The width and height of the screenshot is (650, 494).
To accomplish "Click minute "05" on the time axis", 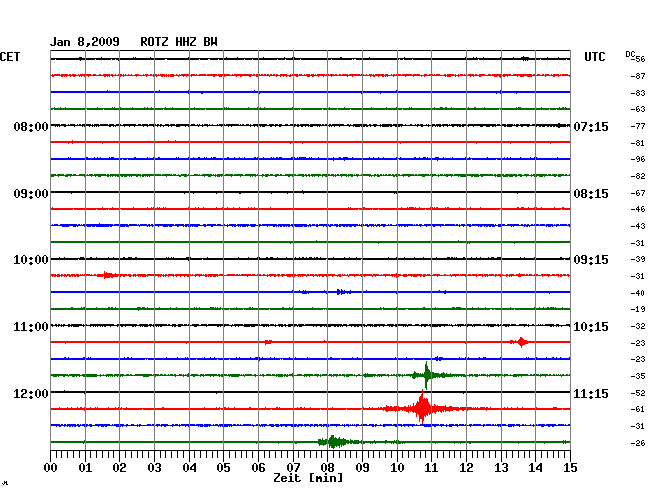I will pos(223,467).
